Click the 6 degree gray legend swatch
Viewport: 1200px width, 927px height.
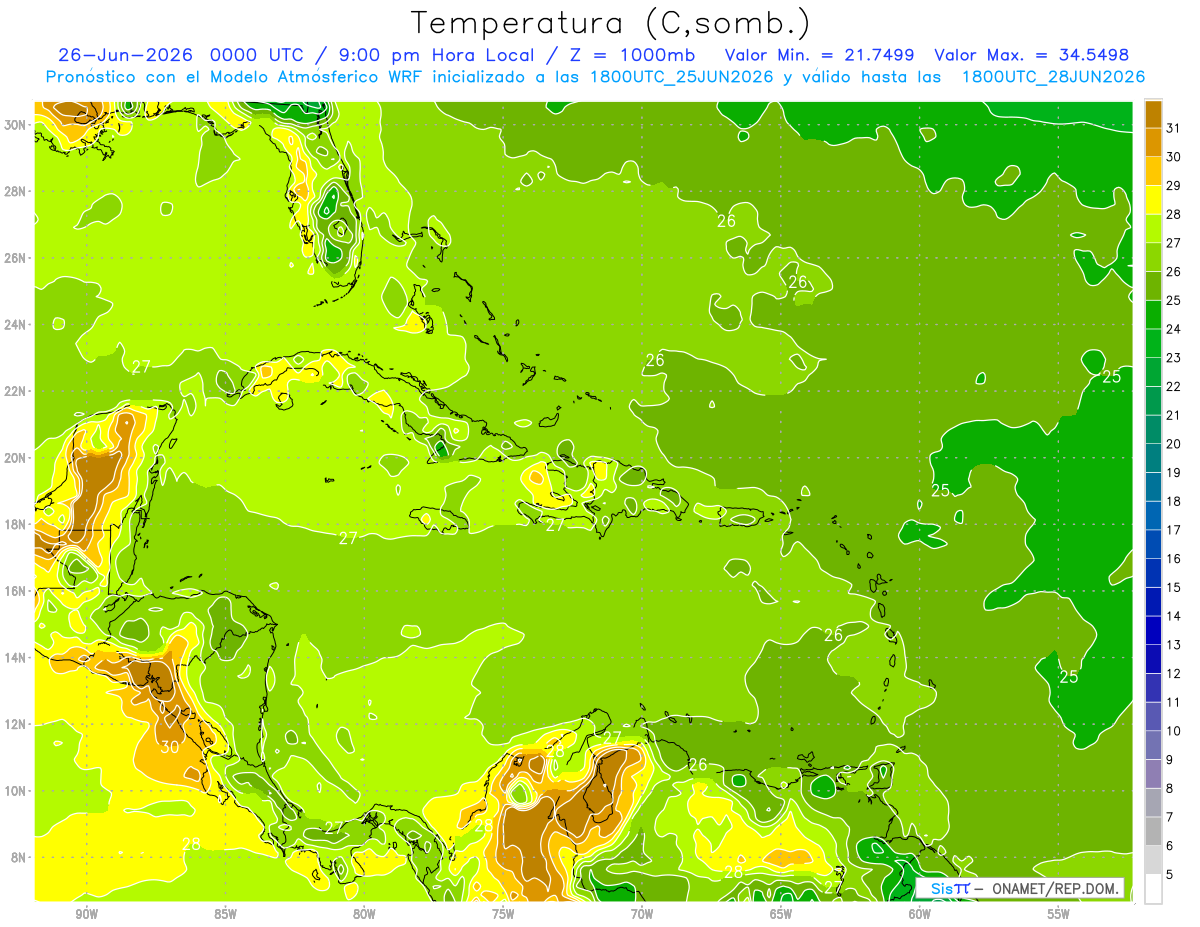1153,831
